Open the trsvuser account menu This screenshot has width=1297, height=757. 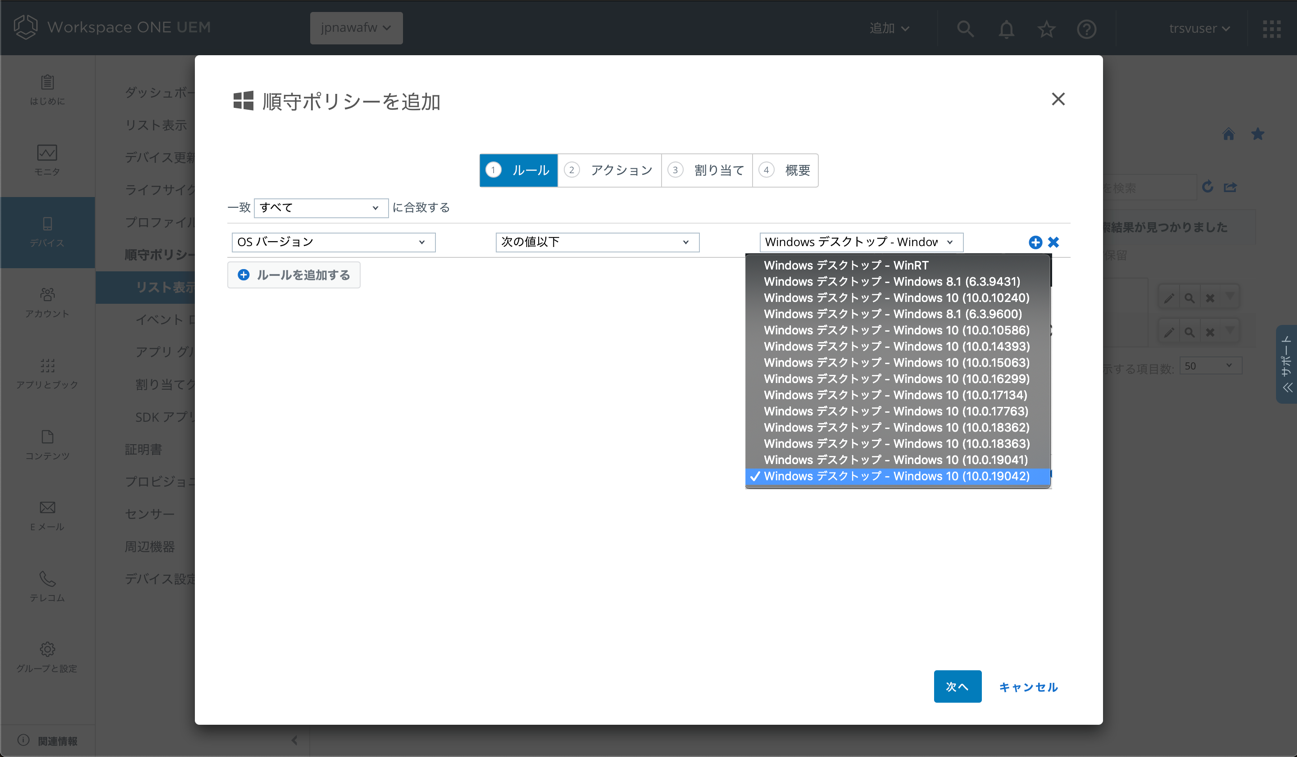[x=1199, y=29]
